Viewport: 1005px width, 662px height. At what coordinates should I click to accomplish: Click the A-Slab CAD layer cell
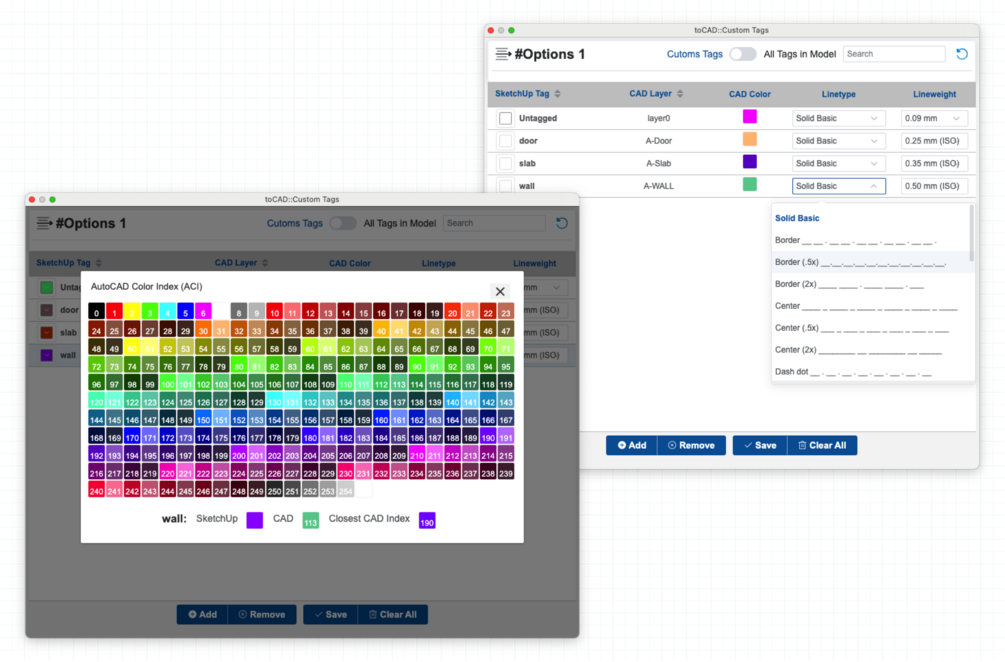point(658,163)
